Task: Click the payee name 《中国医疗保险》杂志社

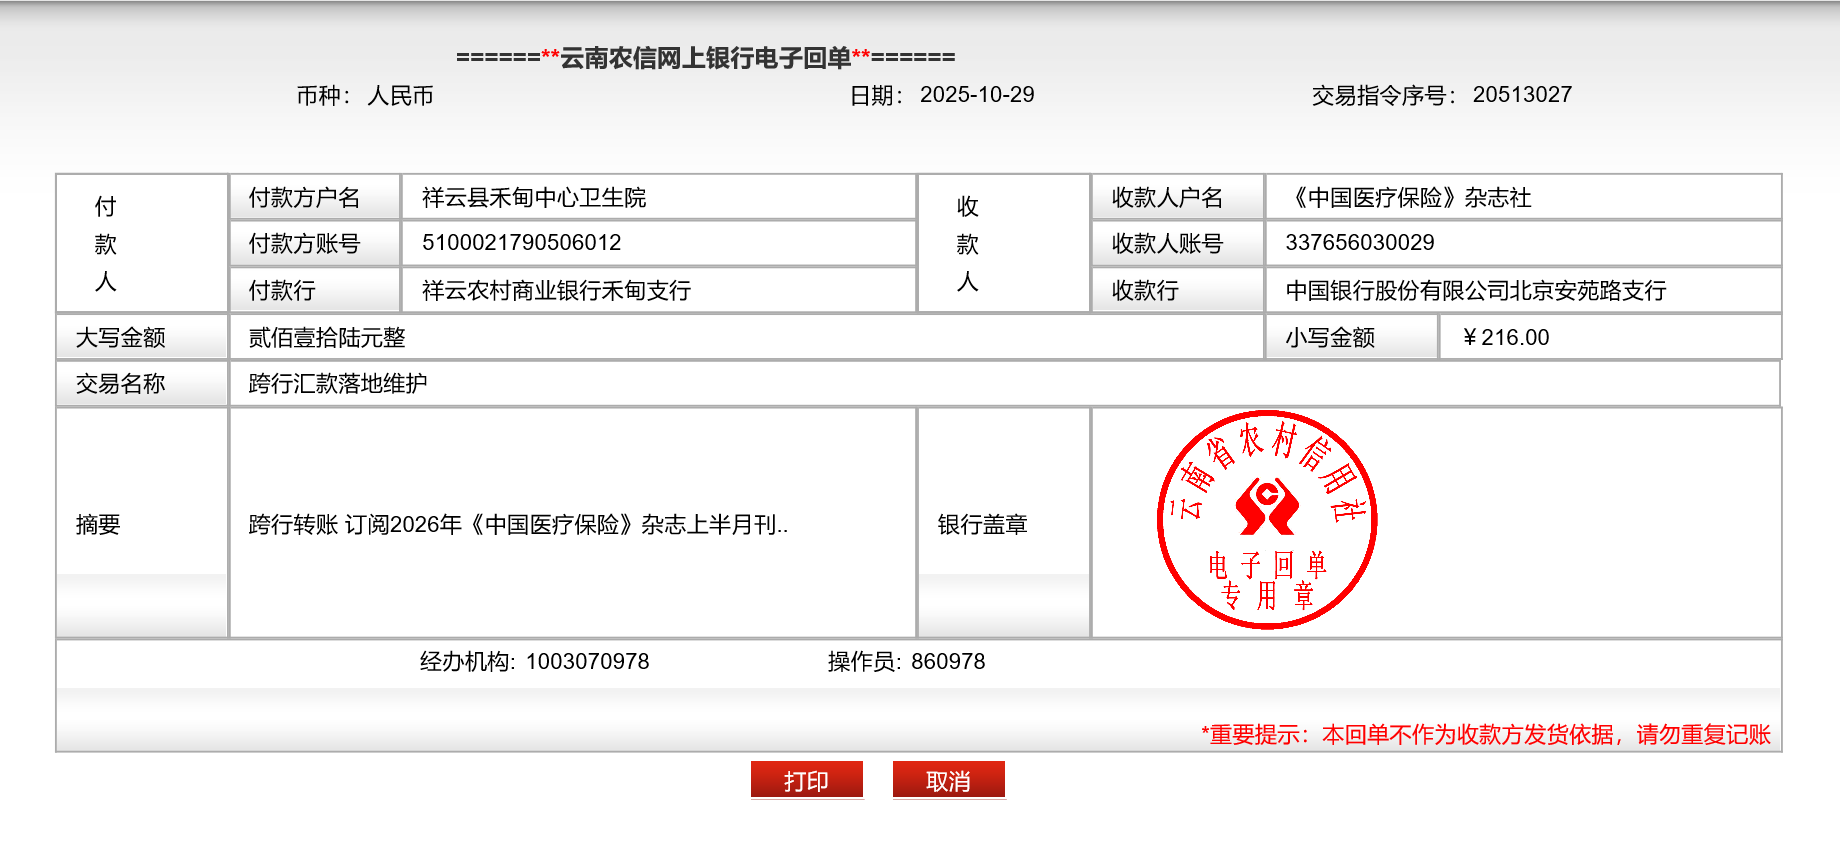Action: pyautogui.click(x=1408, y=198)
